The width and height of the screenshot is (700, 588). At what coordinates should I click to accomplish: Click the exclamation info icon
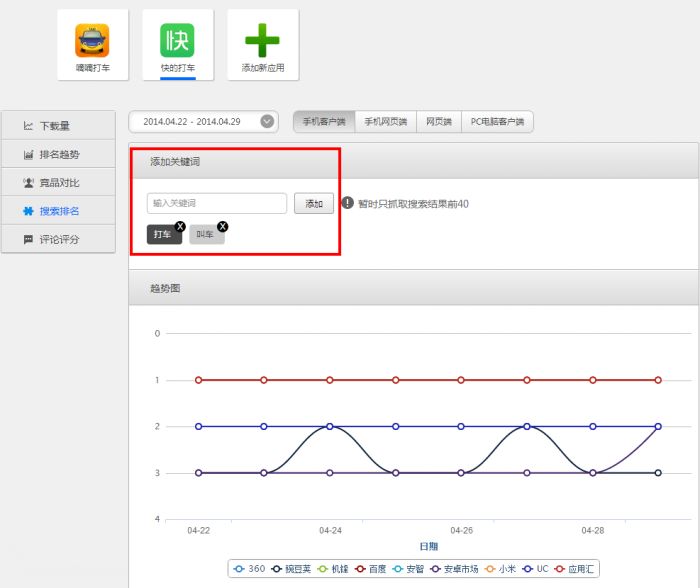tap(348, 203)
